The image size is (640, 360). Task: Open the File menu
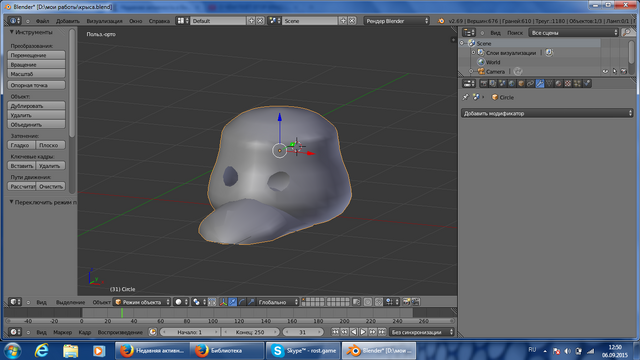(42, 20)
